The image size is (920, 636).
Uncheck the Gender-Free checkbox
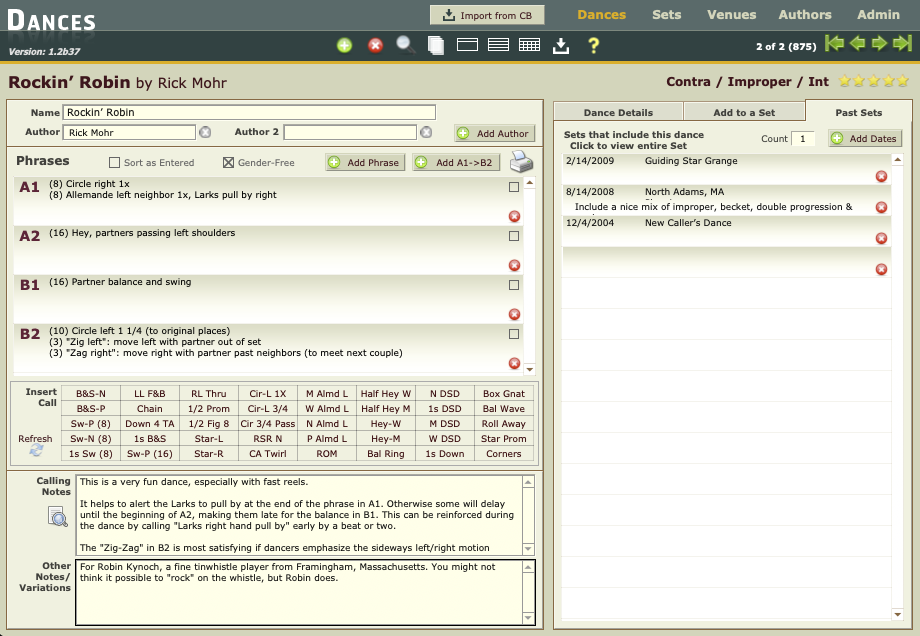click(228, 163)
